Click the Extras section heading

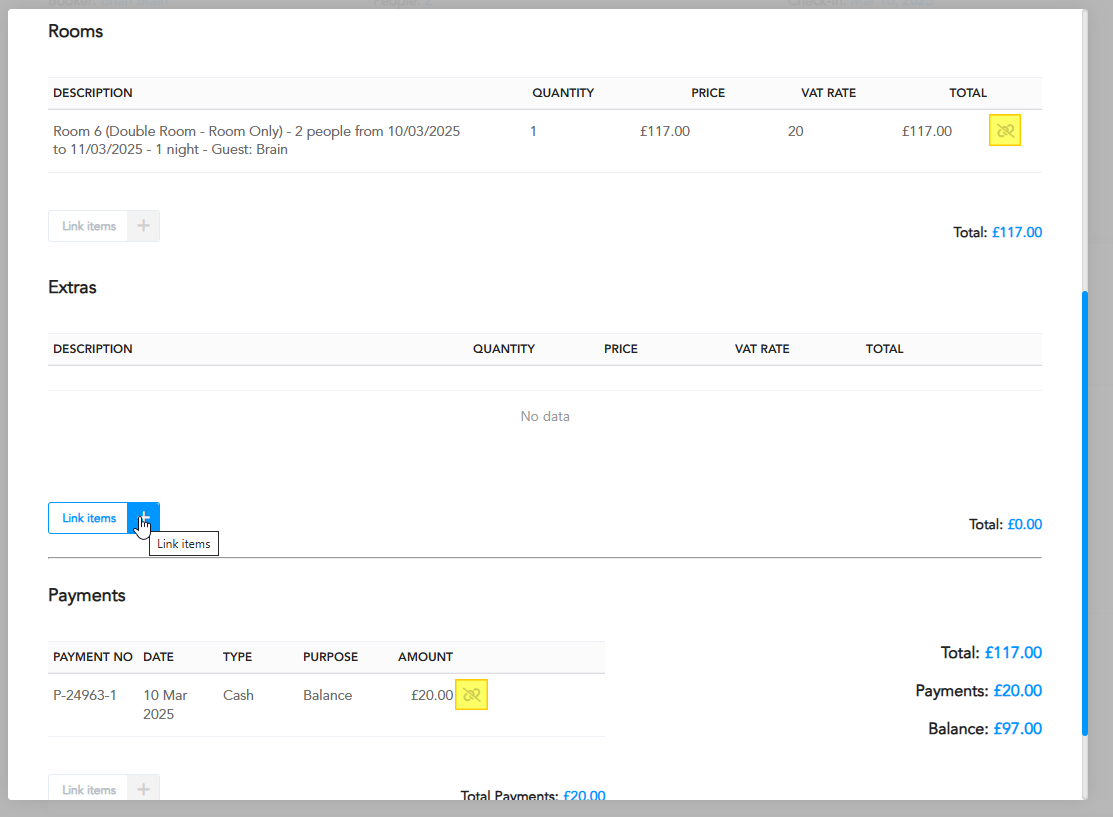click(72, 287)
